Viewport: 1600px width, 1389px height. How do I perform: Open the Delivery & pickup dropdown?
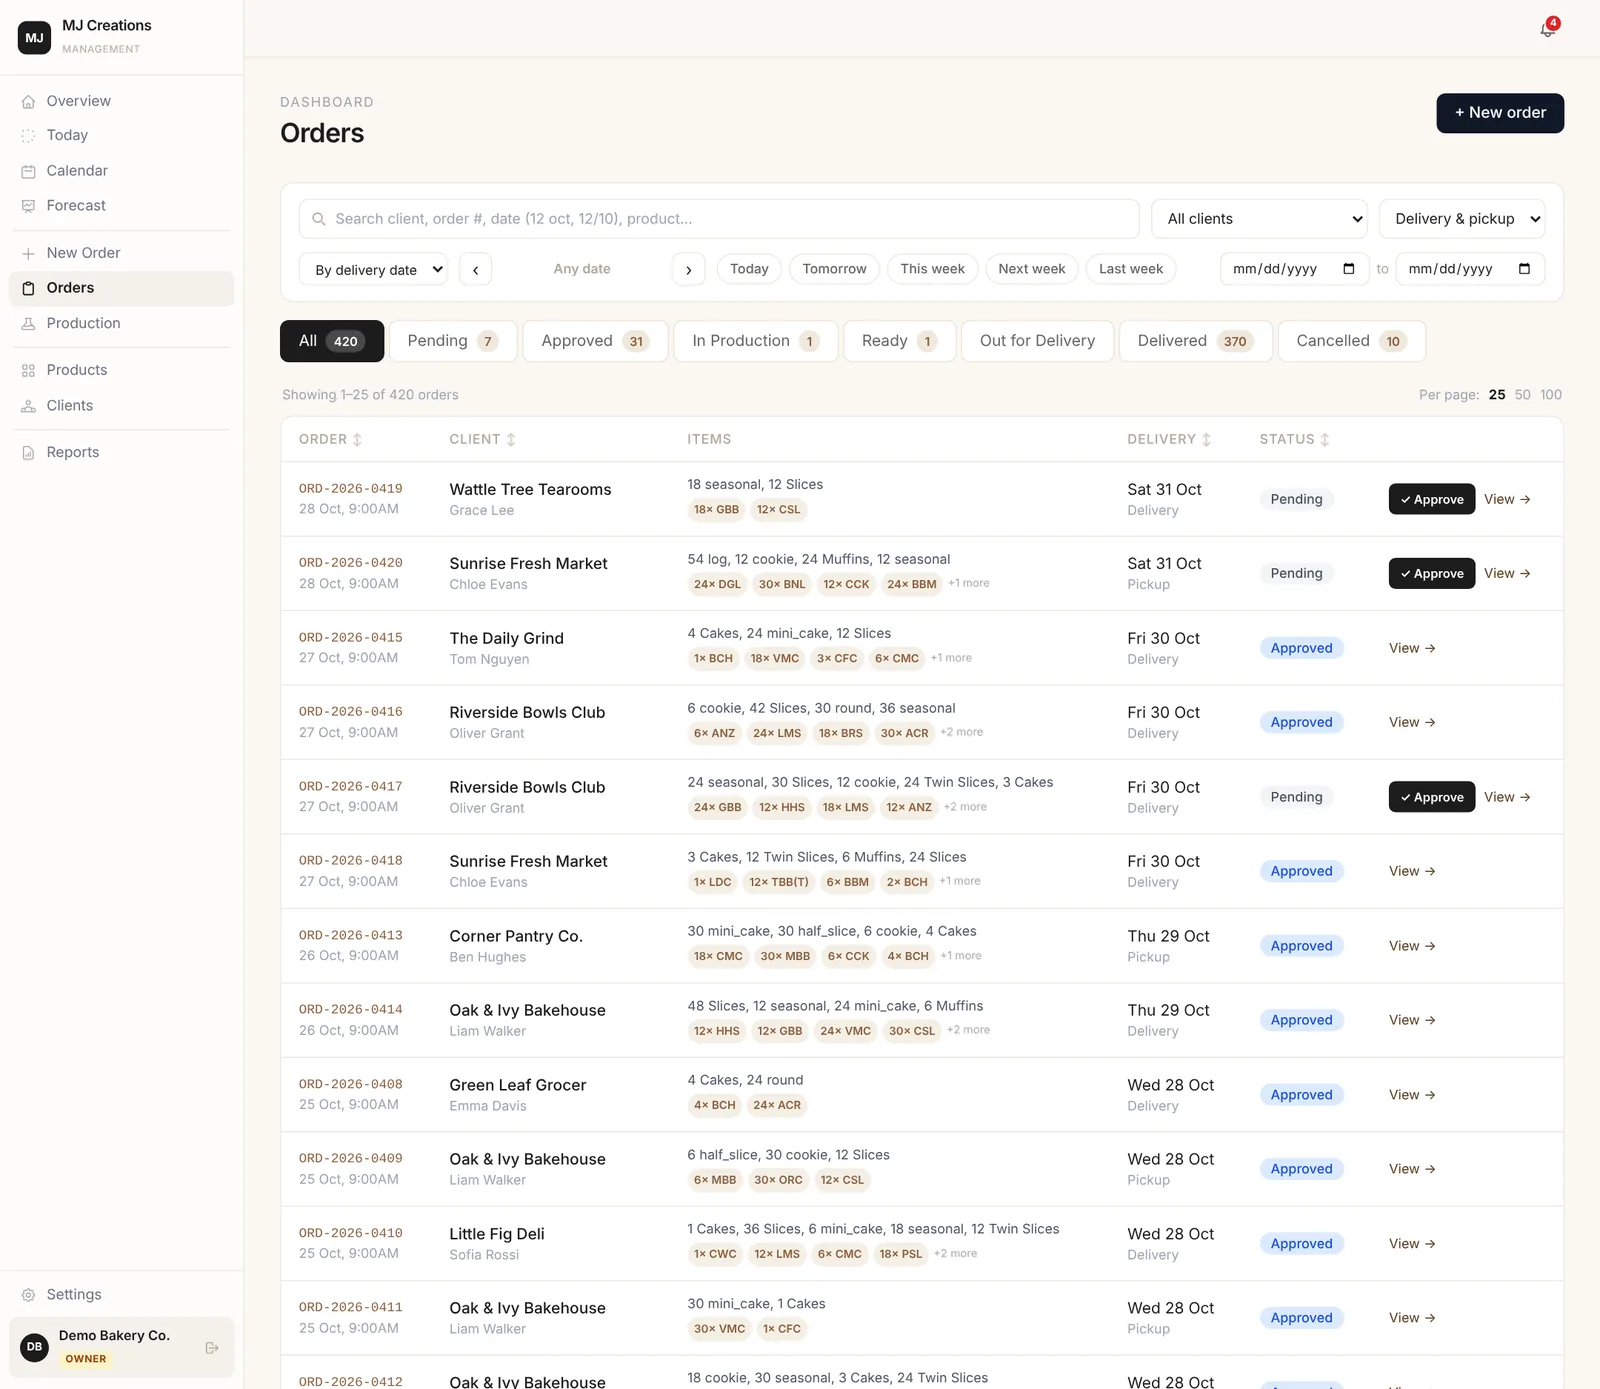[1462, 219]
